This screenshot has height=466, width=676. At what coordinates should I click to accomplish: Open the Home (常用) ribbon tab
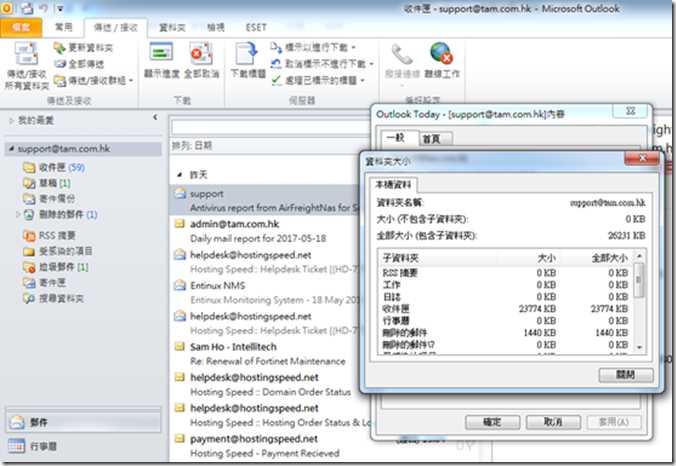(x=64, y=27)
